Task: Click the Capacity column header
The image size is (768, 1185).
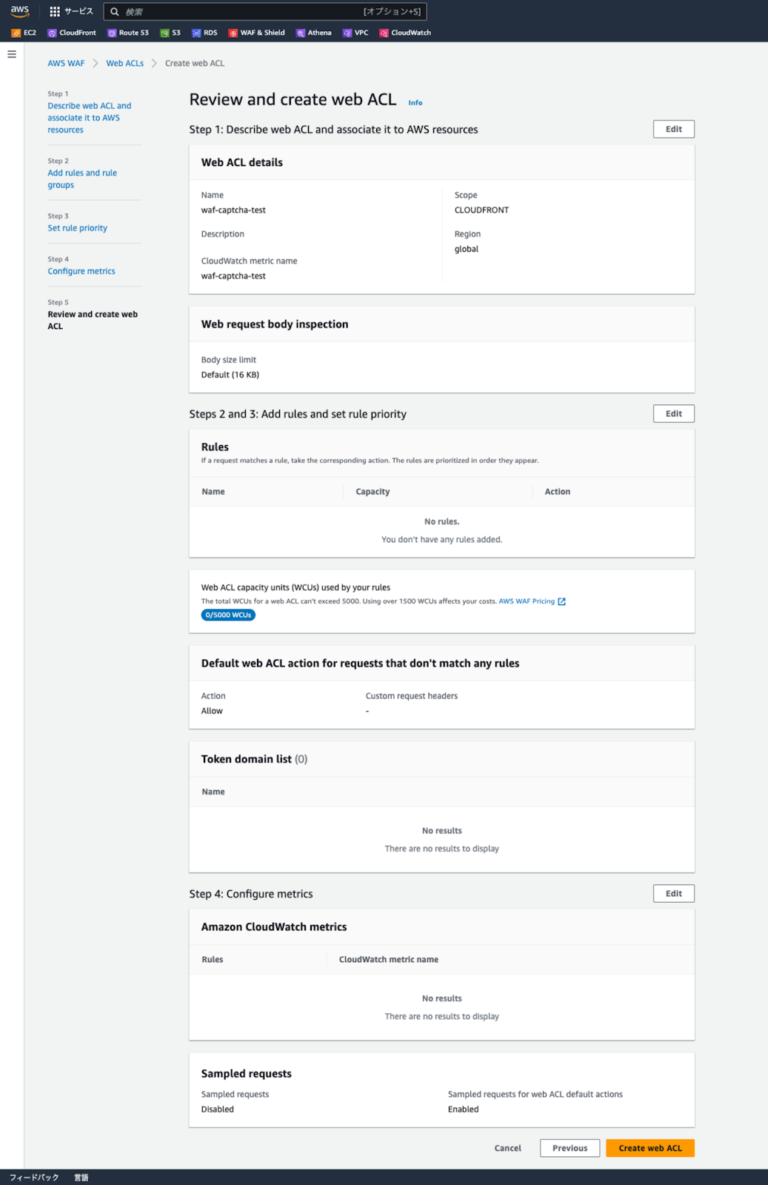Action: click(x=373, y=492)
